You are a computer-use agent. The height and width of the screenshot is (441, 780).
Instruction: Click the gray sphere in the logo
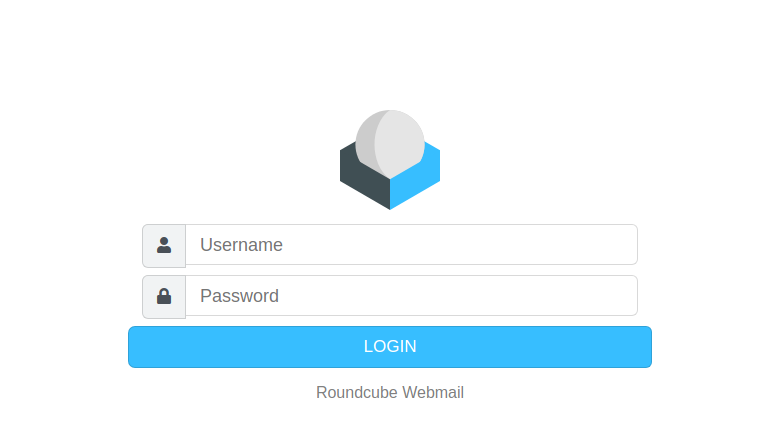click(x=390, y=143)
